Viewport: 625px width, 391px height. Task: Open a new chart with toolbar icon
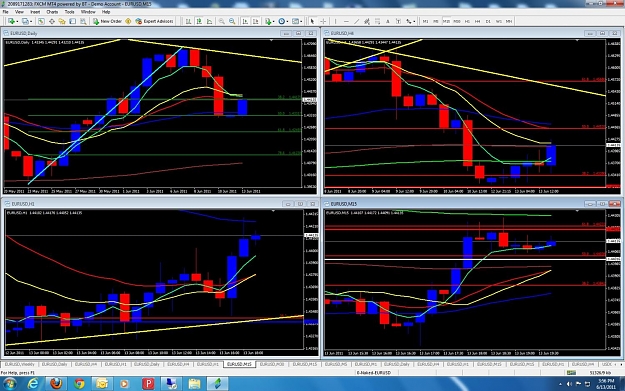click(x=11, y=21)
